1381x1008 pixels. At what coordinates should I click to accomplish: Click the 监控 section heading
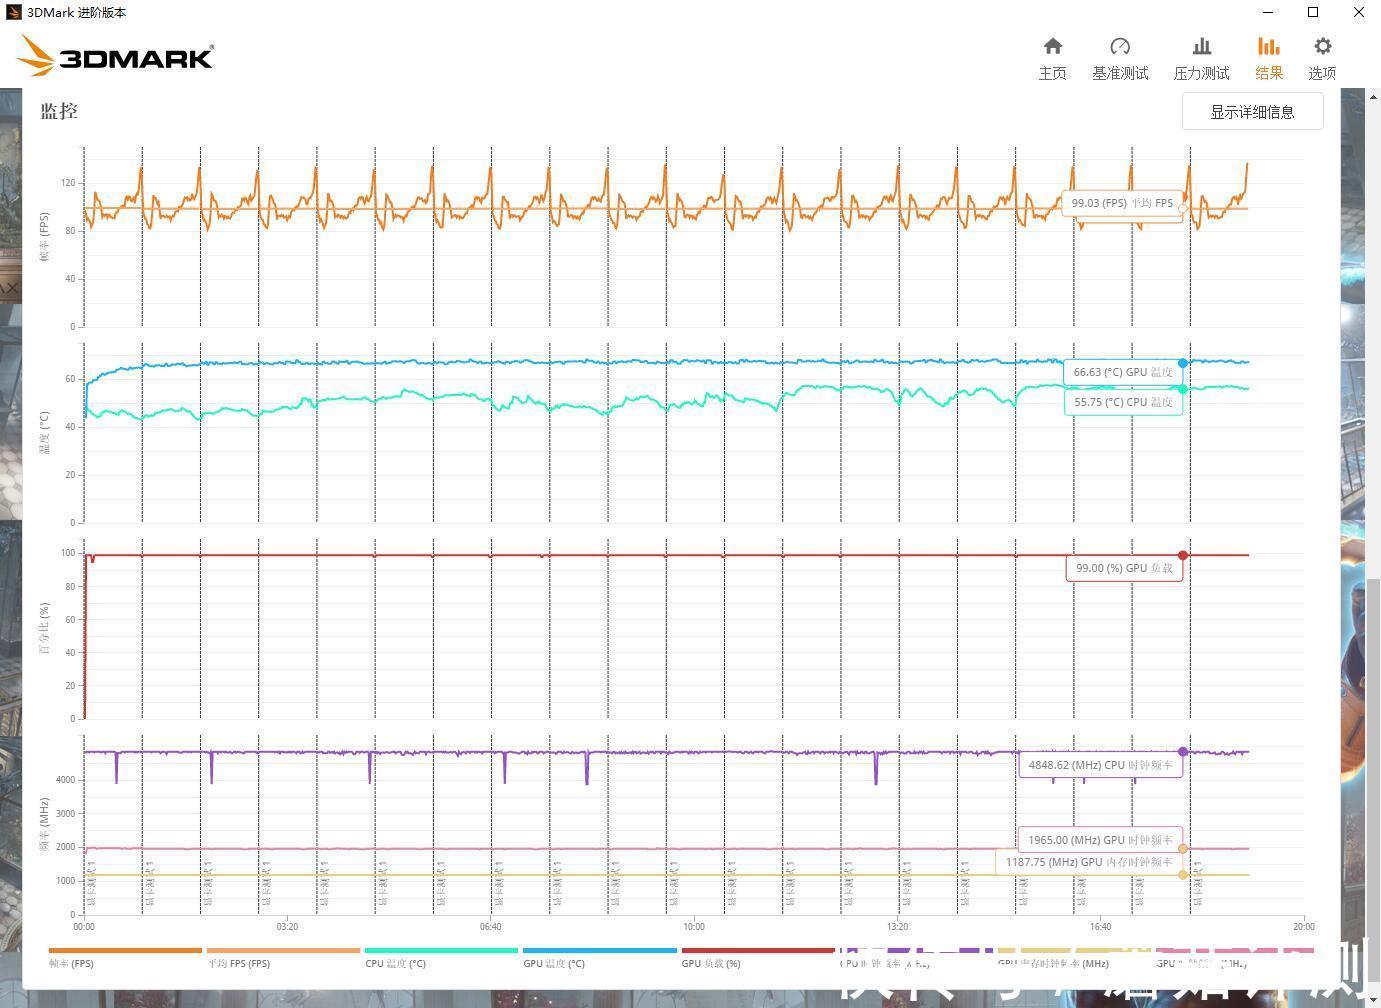pyautogui.click(x=59, y=111)
